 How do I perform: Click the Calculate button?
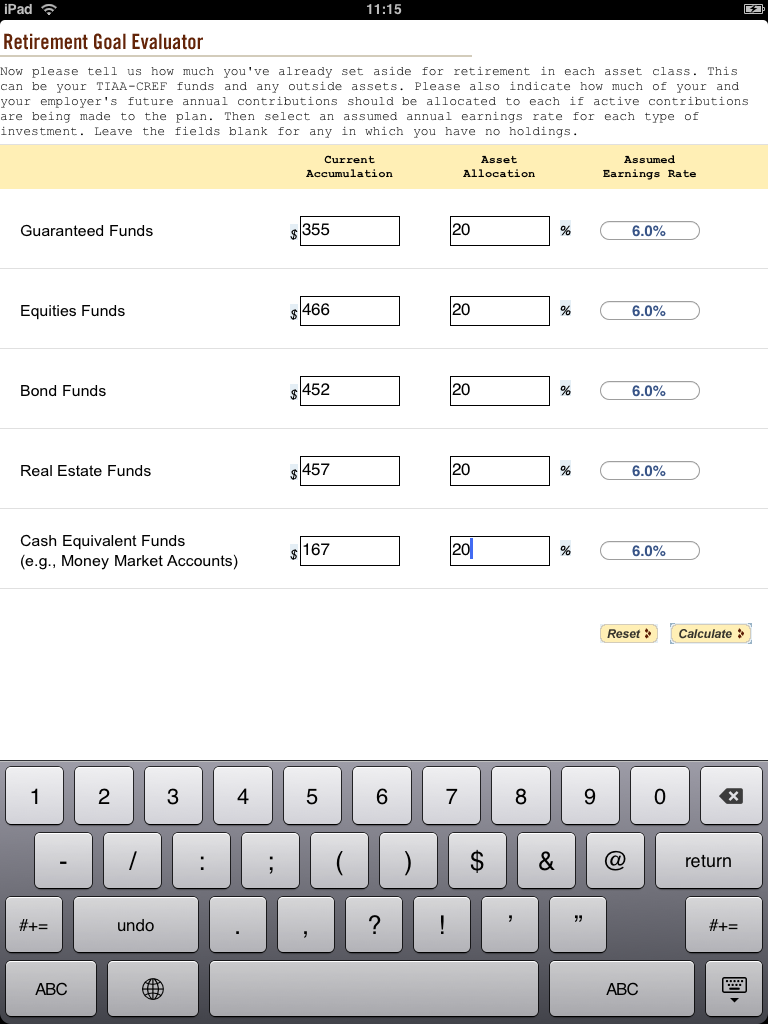coord(711,633)
